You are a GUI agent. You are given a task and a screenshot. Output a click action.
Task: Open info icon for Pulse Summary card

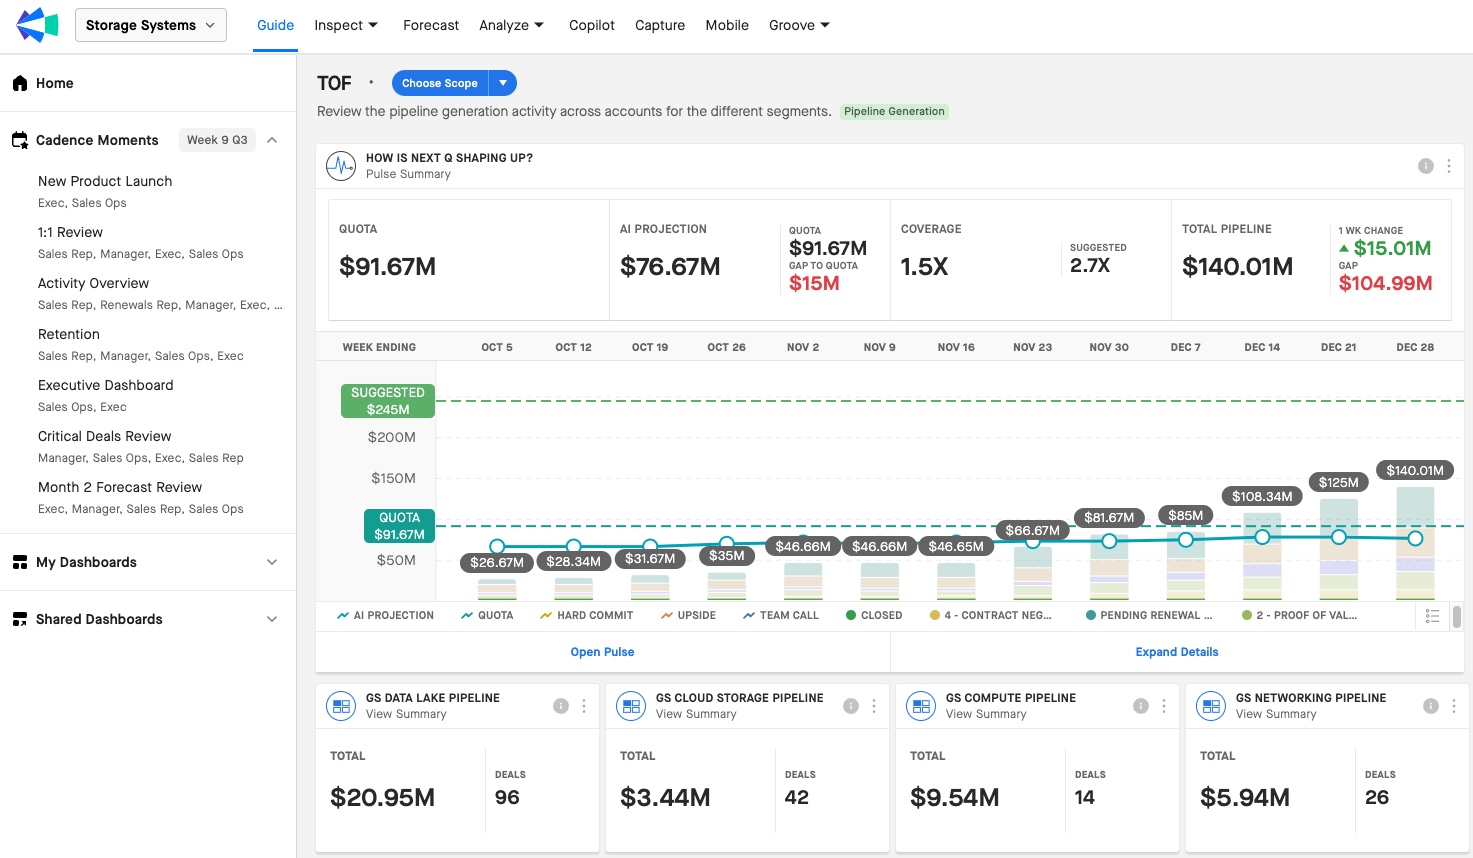pos(1426,166)
